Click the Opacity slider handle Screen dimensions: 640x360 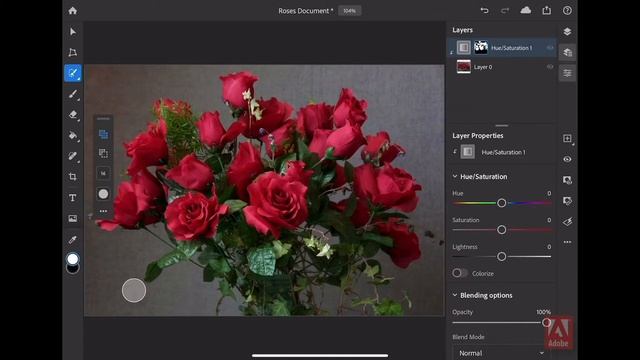(x=546, y=322)
